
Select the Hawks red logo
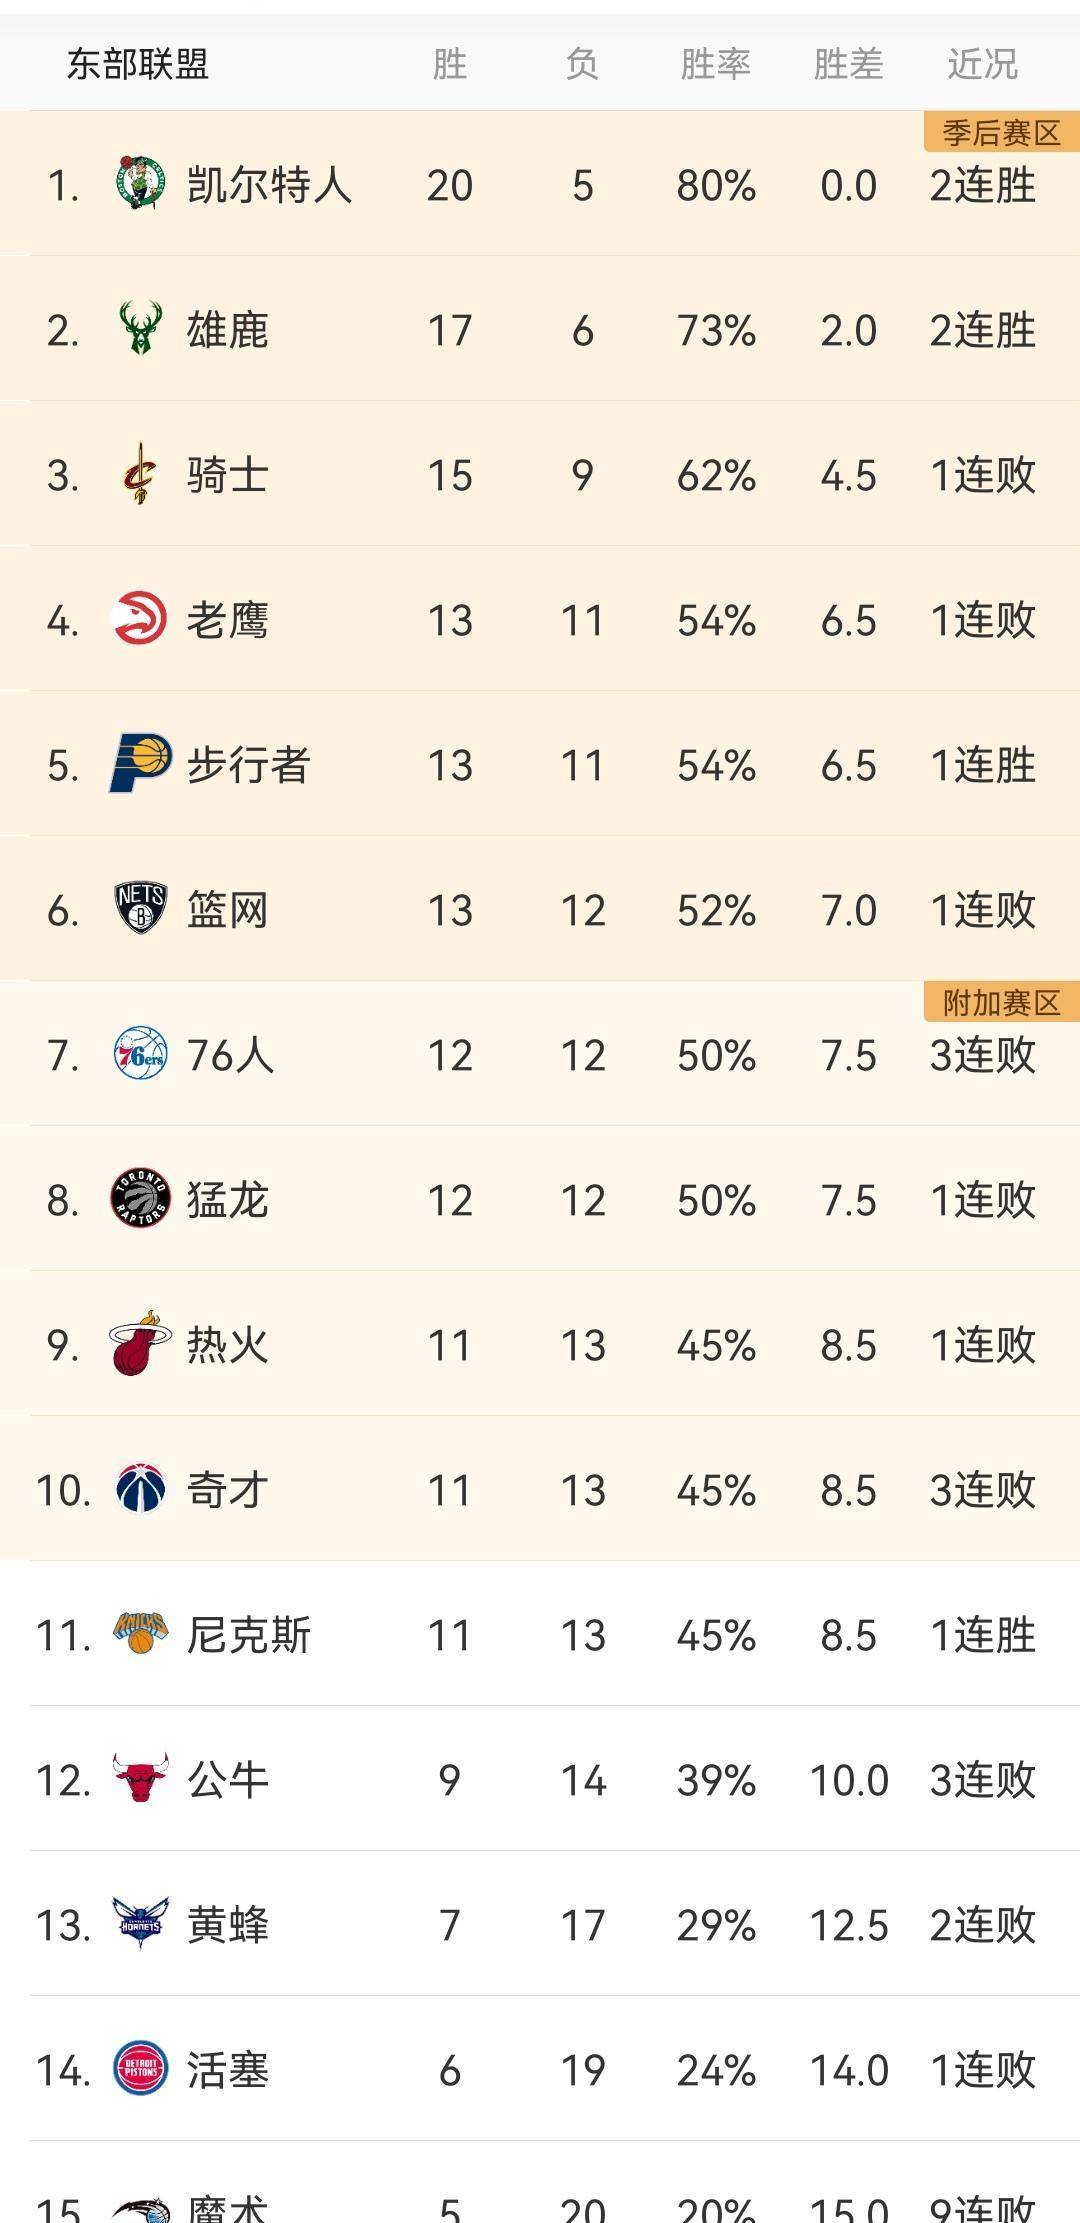tap(140, 618)
